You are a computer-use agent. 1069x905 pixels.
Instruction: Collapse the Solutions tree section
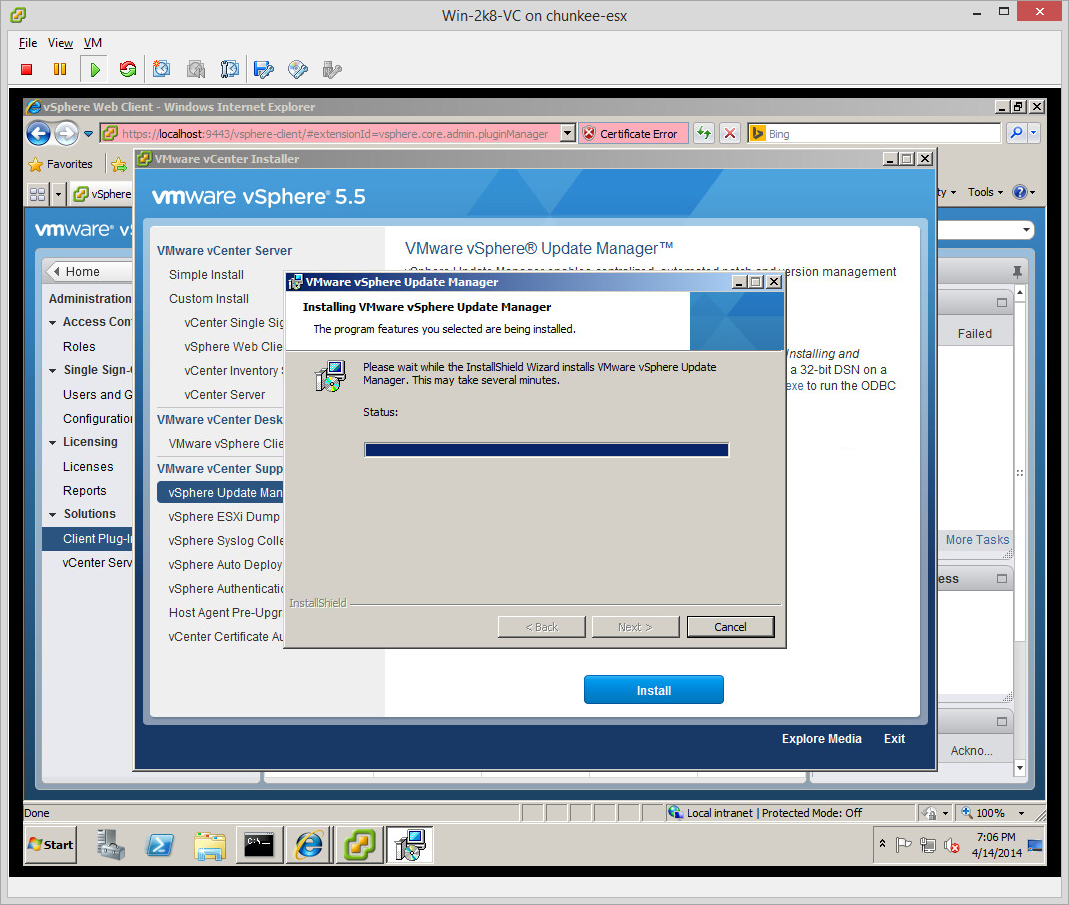[53, 514]
